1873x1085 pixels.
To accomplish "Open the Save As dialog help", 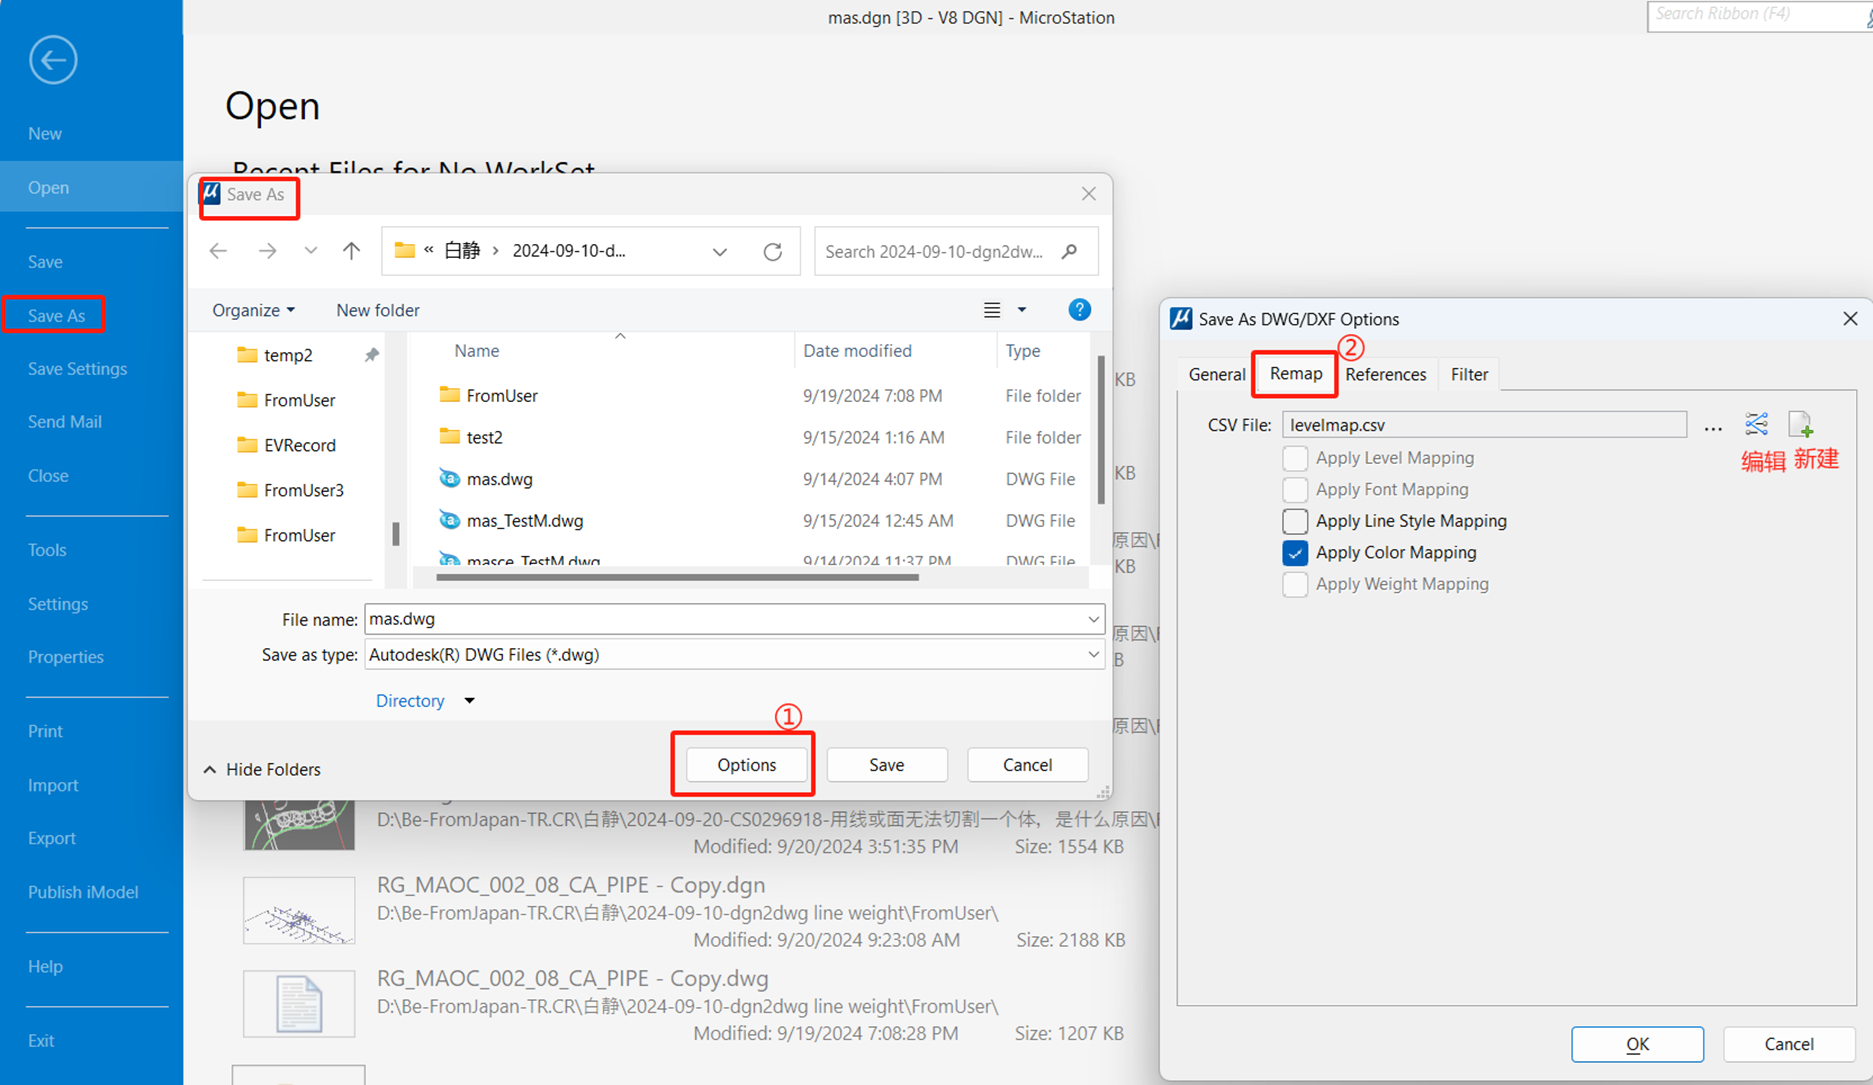I will [x=1079, y=310].
